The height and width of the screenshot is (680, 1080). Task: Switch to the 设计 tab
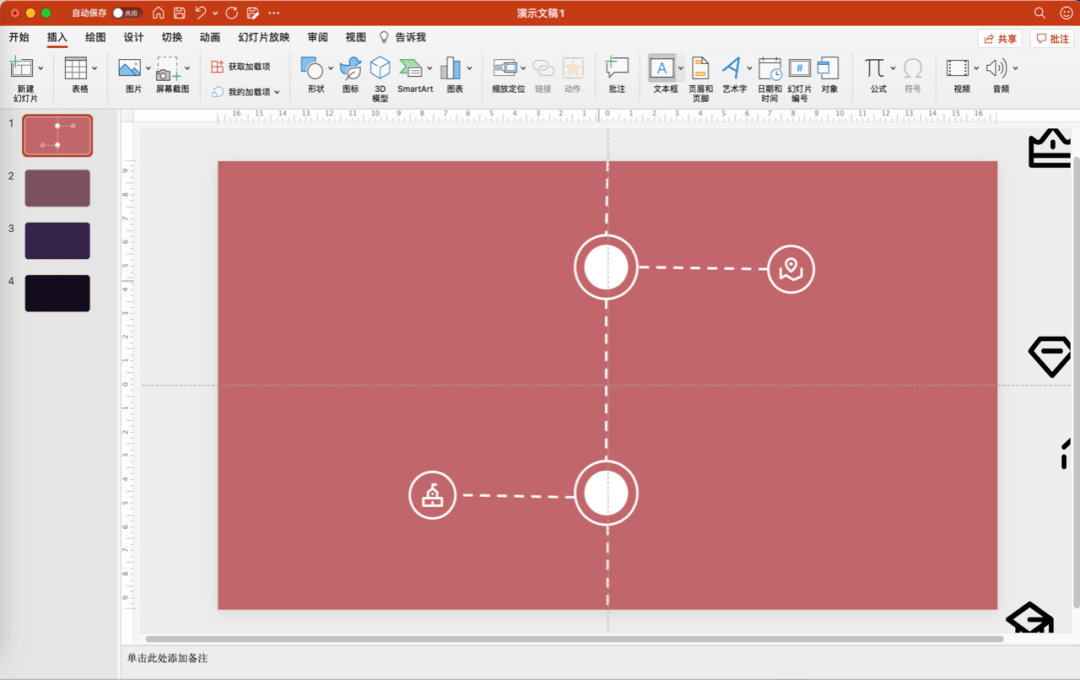tap(133, 38)
